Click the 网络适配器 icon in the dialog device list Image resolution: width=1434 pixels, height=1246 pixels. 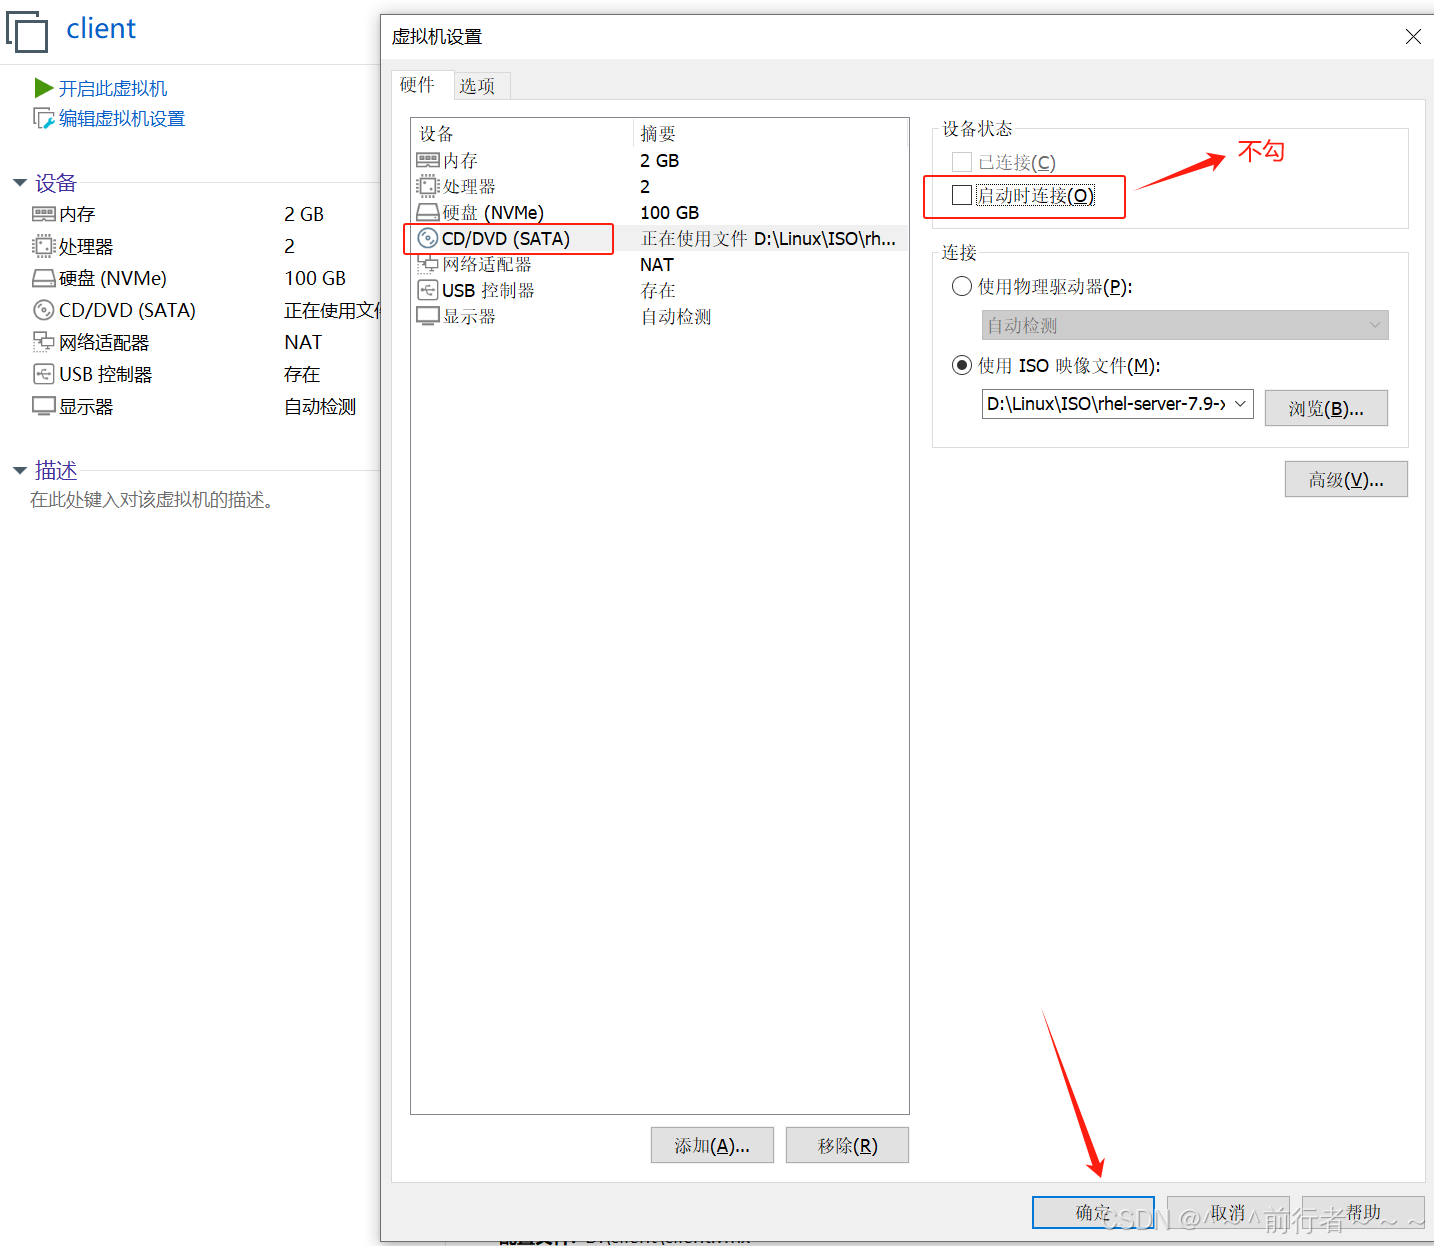pyautogui.click(x=428, y=264)
